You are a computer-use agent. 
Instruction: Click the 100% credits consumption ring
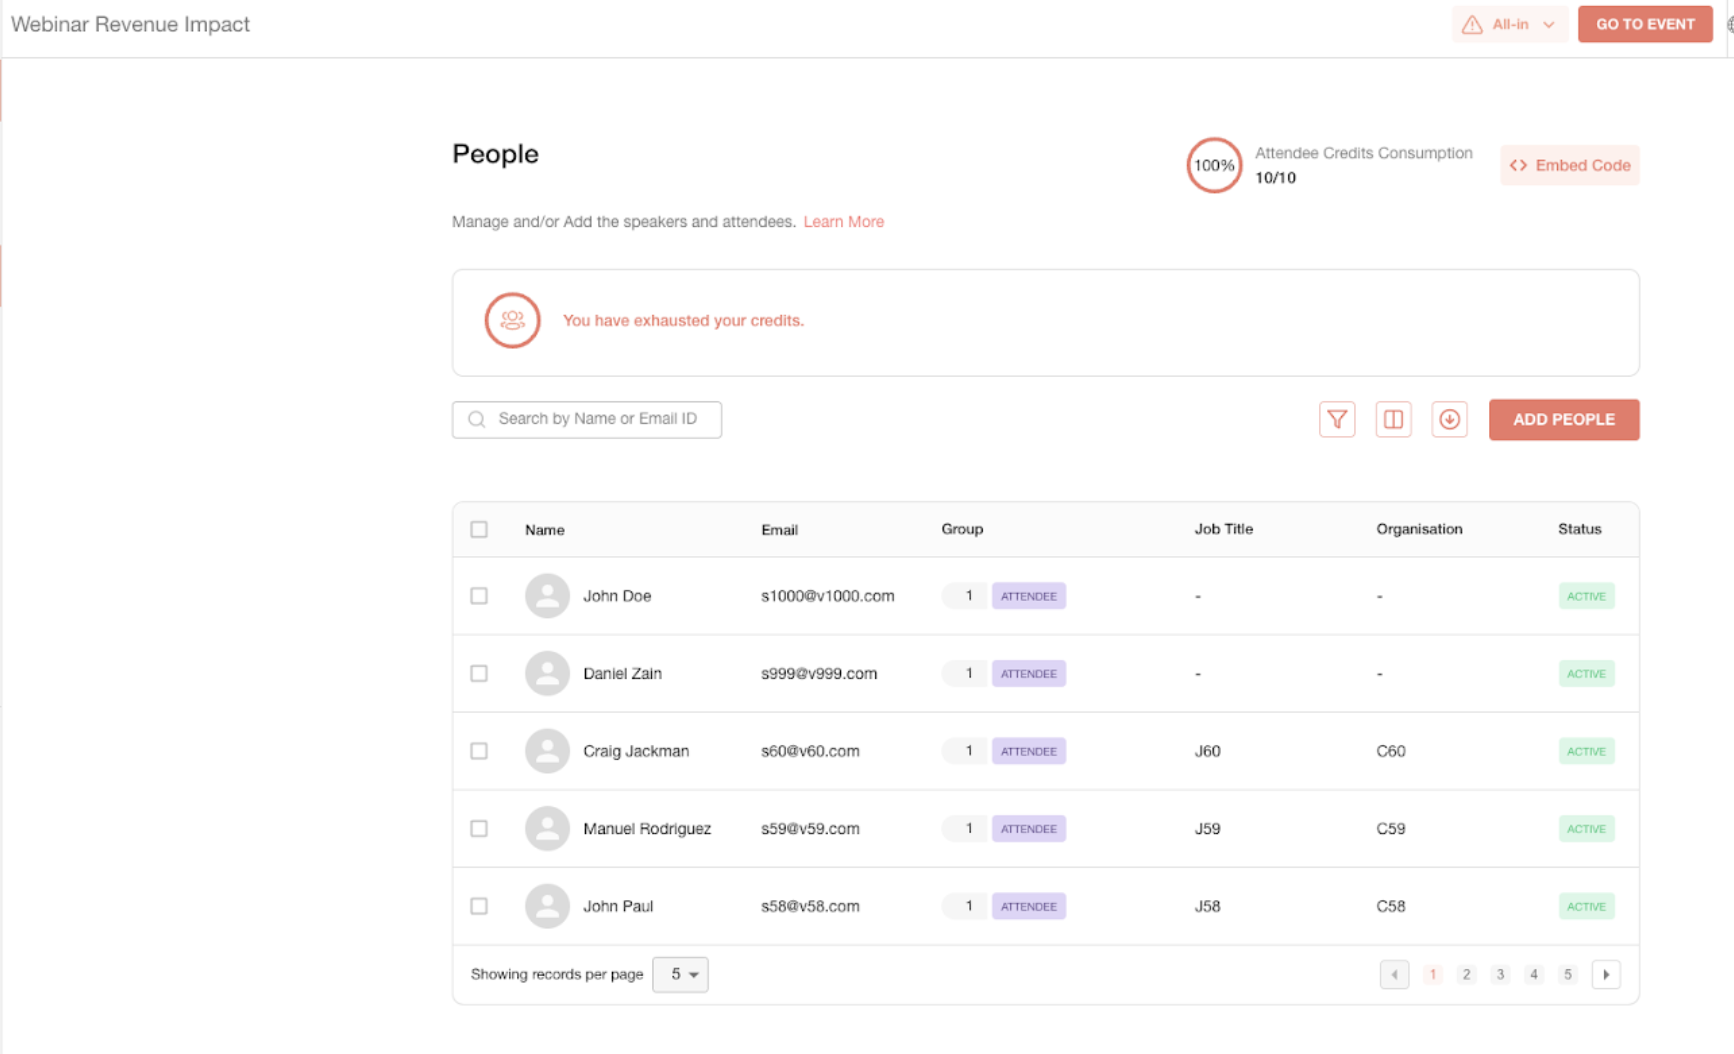pos(1214,165)
